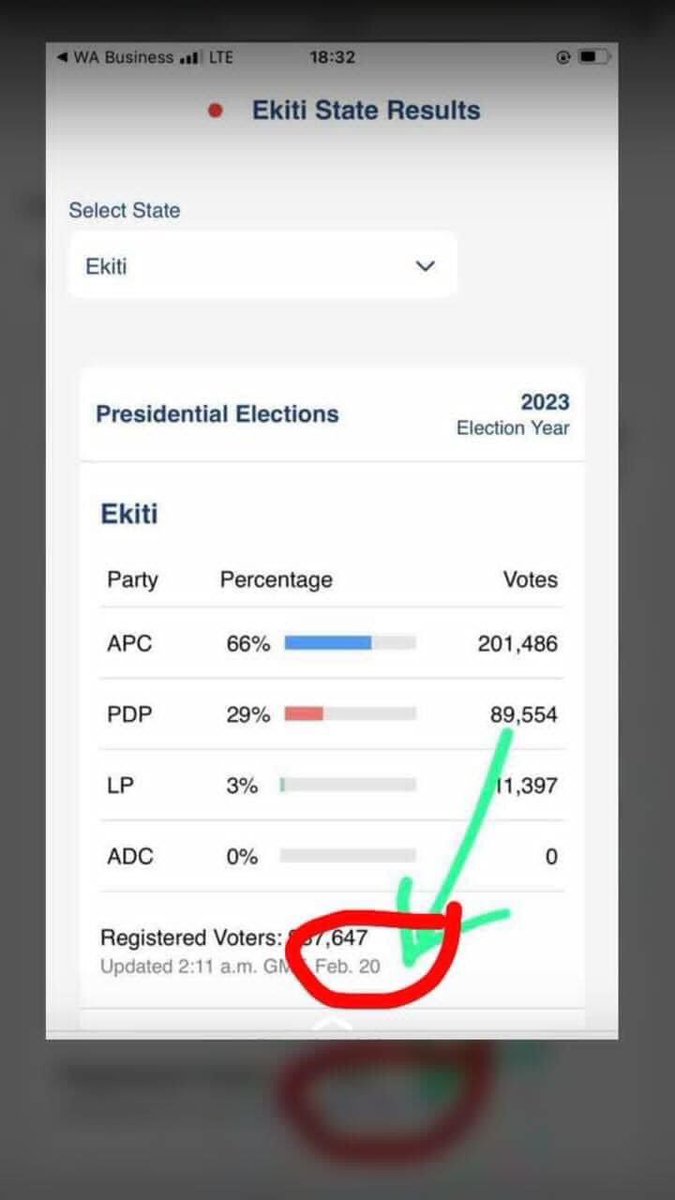Tap the 18:32 clock in status bar
Viewport: 675px width, 1200px height.
[x=332, y=58]
